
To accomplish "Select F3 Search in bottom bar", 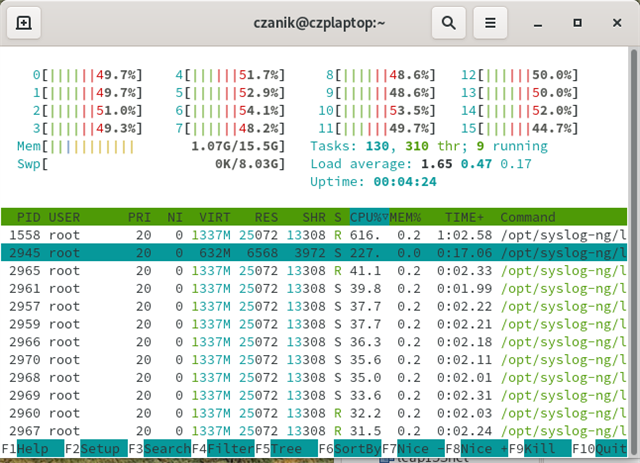I will click(160, 449).
